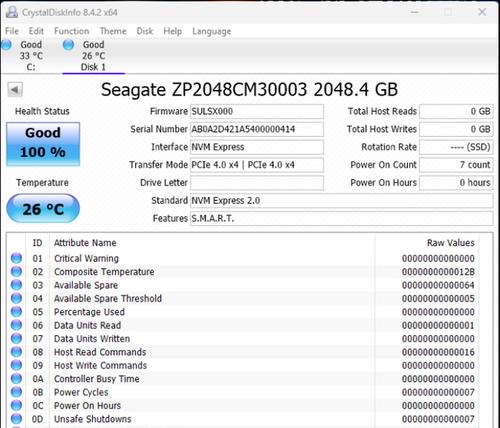500x428 pixels.
Task: Click raw value 0000000000016
Action: point(438,352)
